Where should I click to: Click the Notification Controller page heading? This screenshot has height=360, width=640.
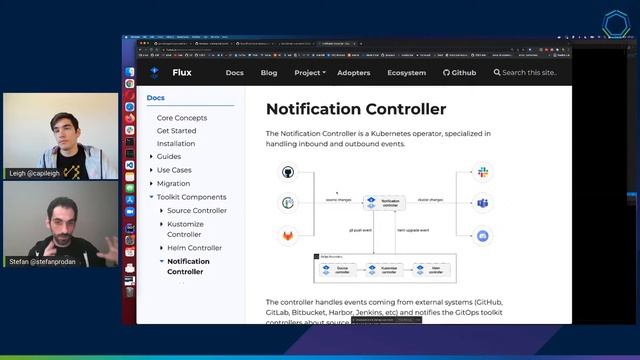pos(356,109)
